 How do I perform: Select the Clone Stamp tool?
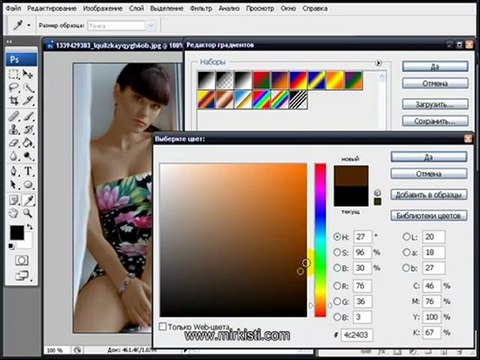tap(14, 129)
